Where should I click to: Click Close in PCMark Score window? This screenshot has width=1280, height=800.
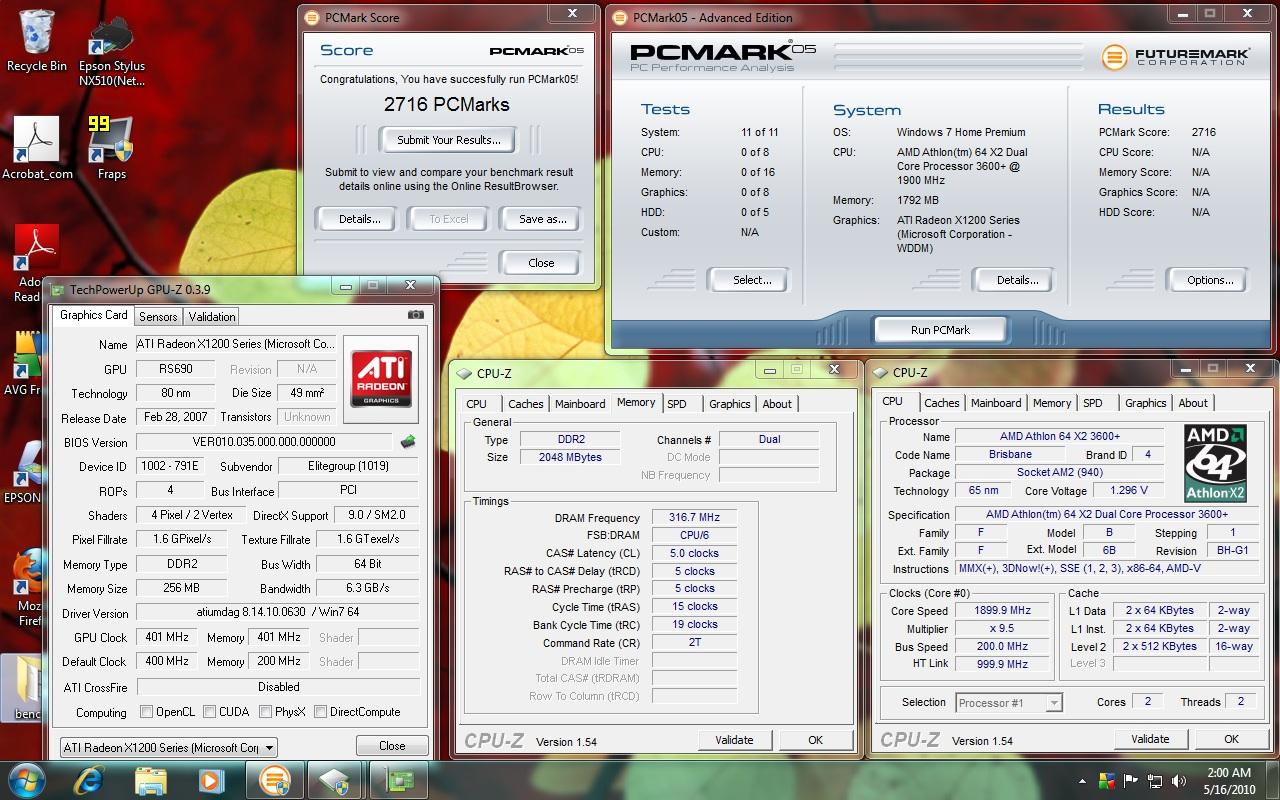[541, 263]
